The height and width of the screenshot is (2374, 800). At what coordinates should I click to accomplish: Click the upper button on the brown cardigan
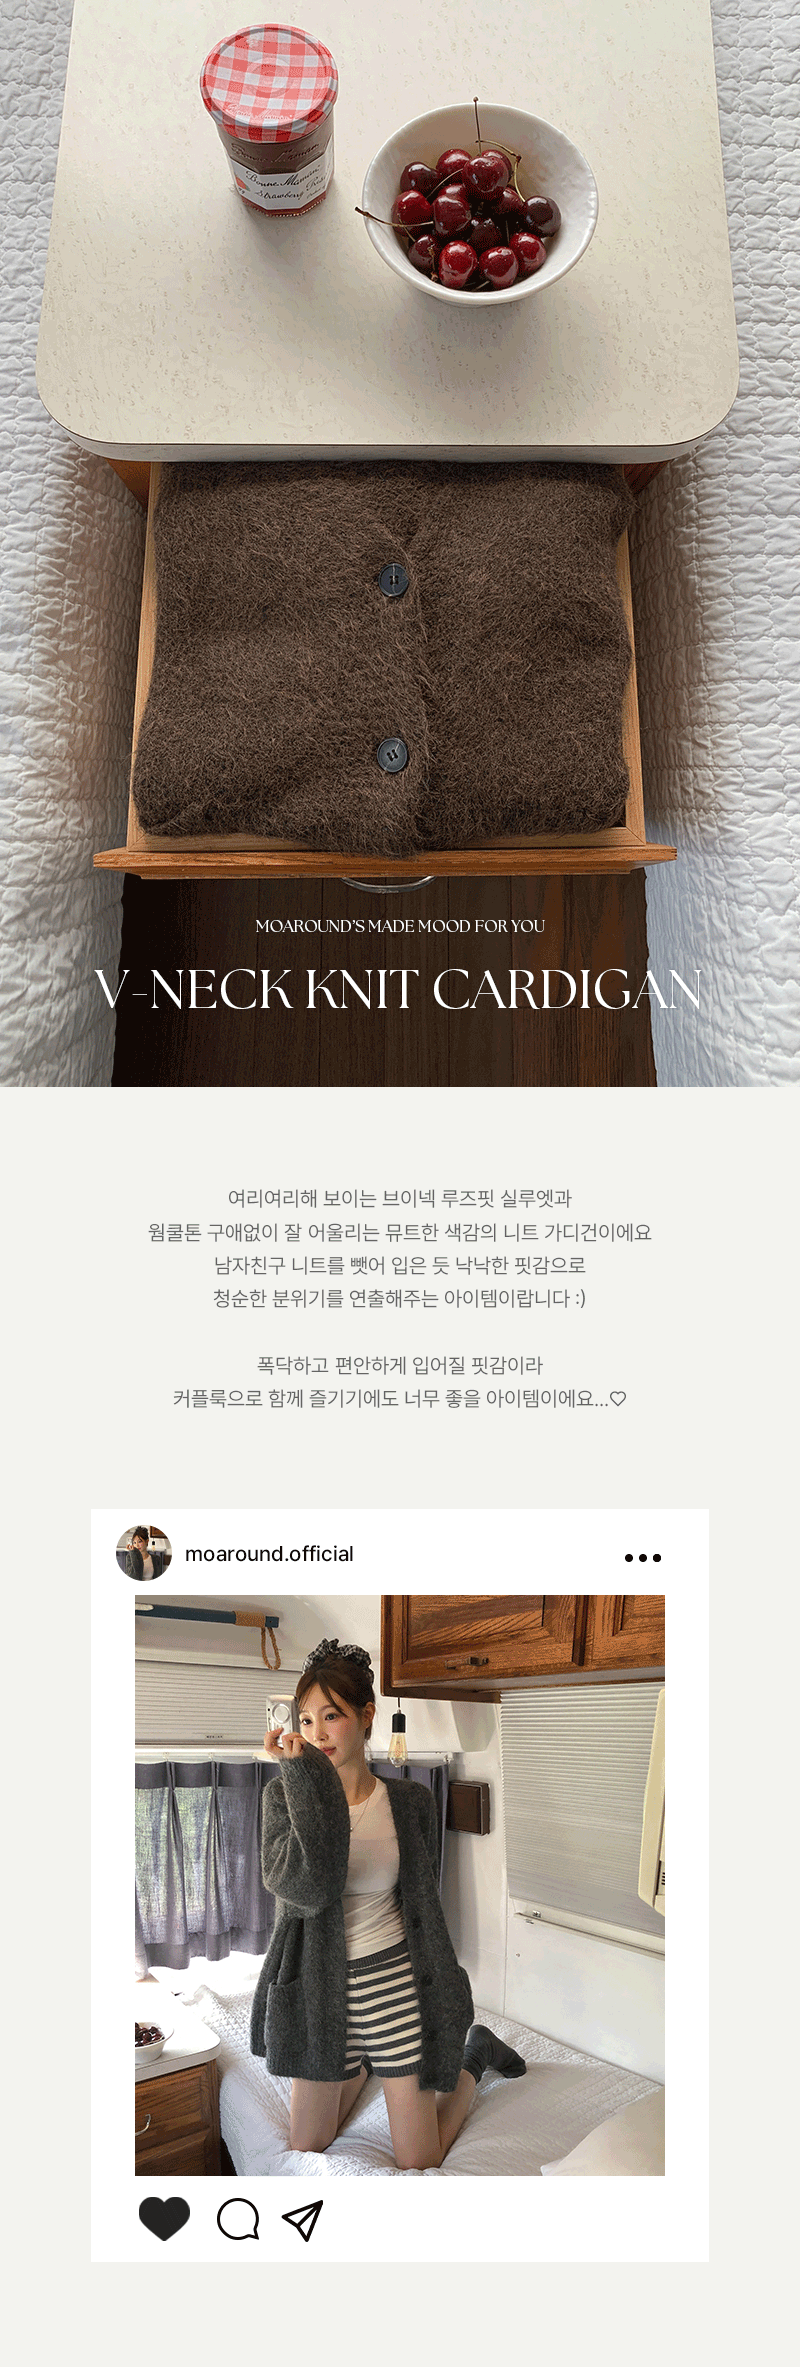tap(392, 579)
